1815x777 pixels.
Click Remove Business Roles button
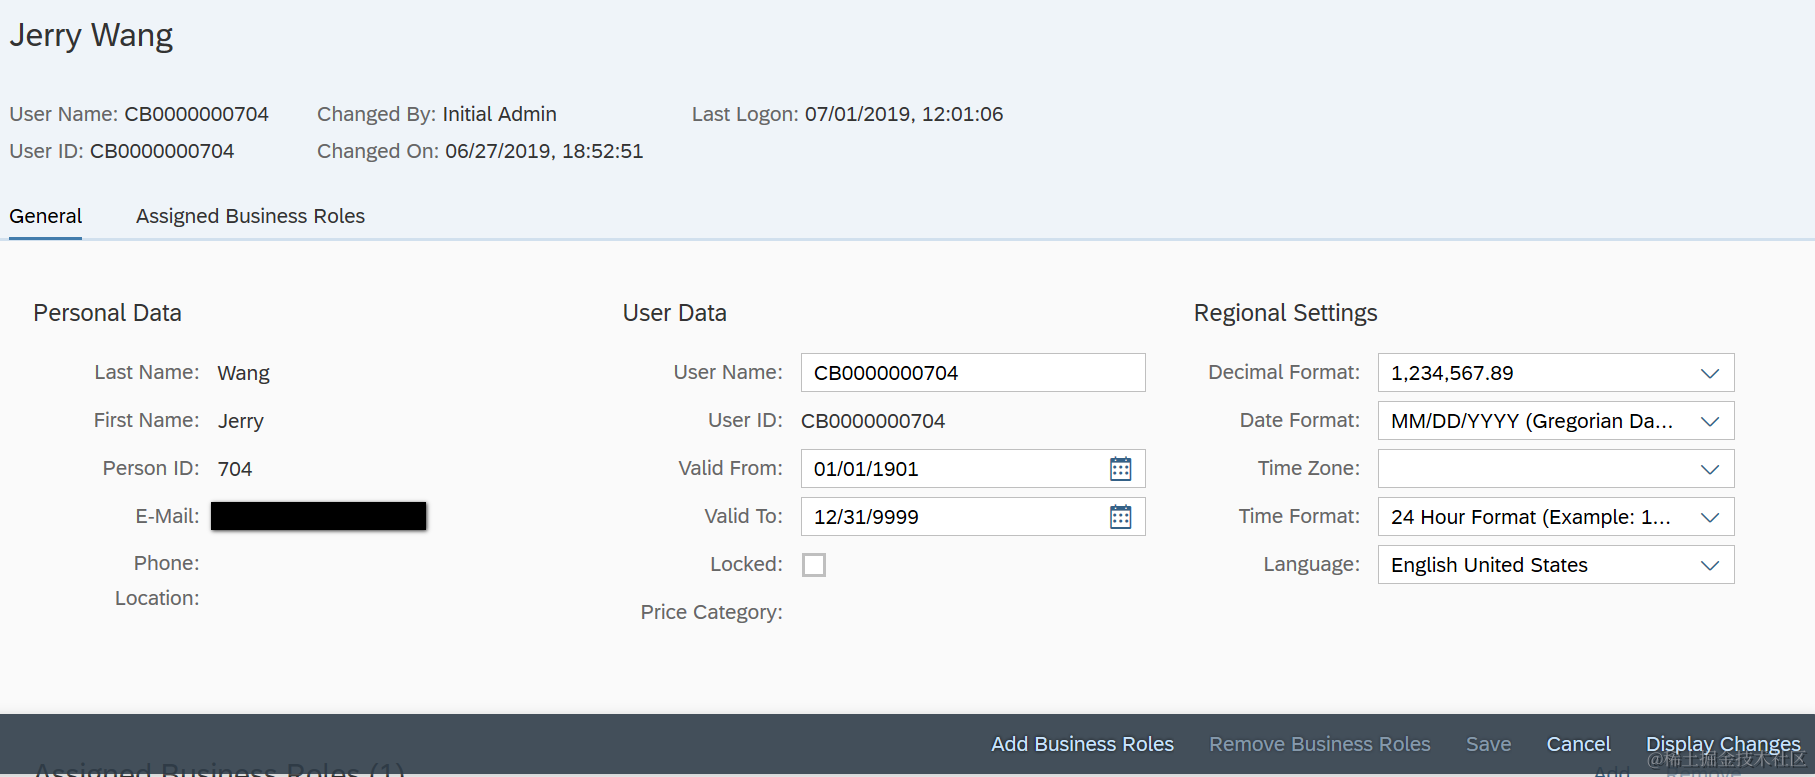tap(1319, 744)
